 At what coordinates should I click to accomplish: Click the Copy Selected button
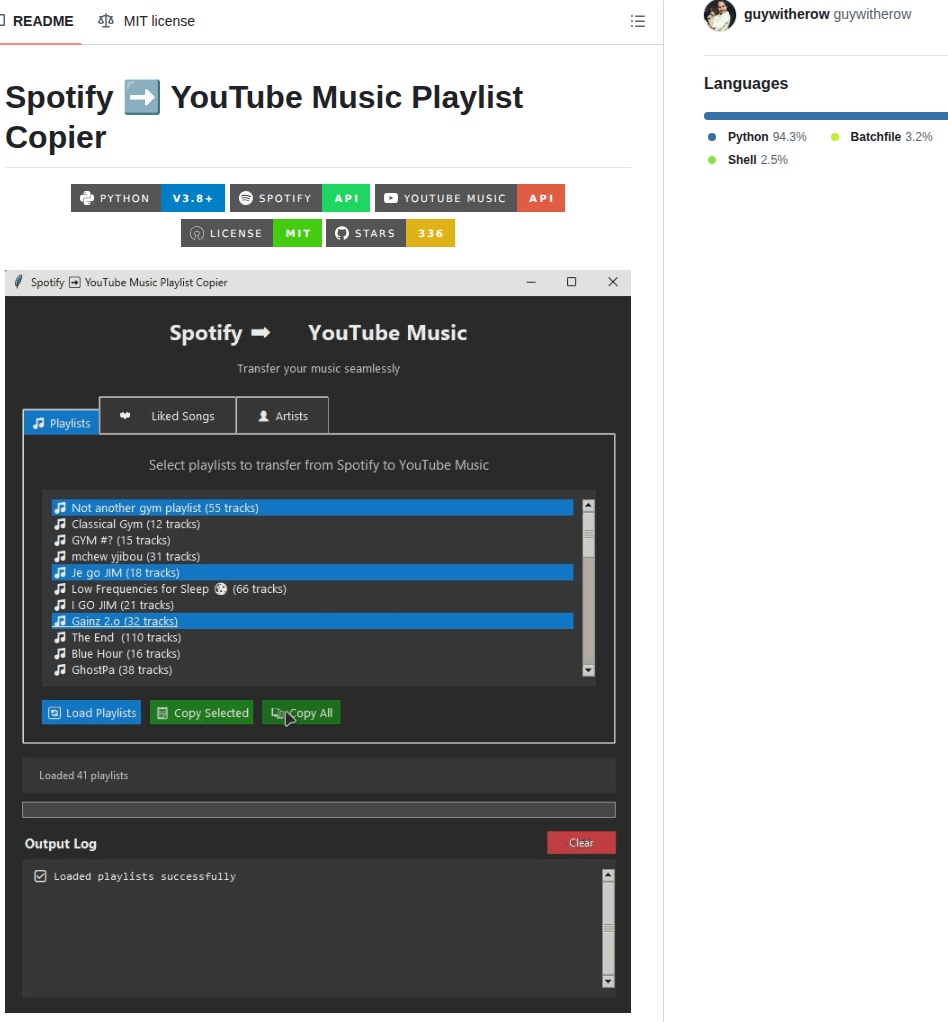pos(201,712)
